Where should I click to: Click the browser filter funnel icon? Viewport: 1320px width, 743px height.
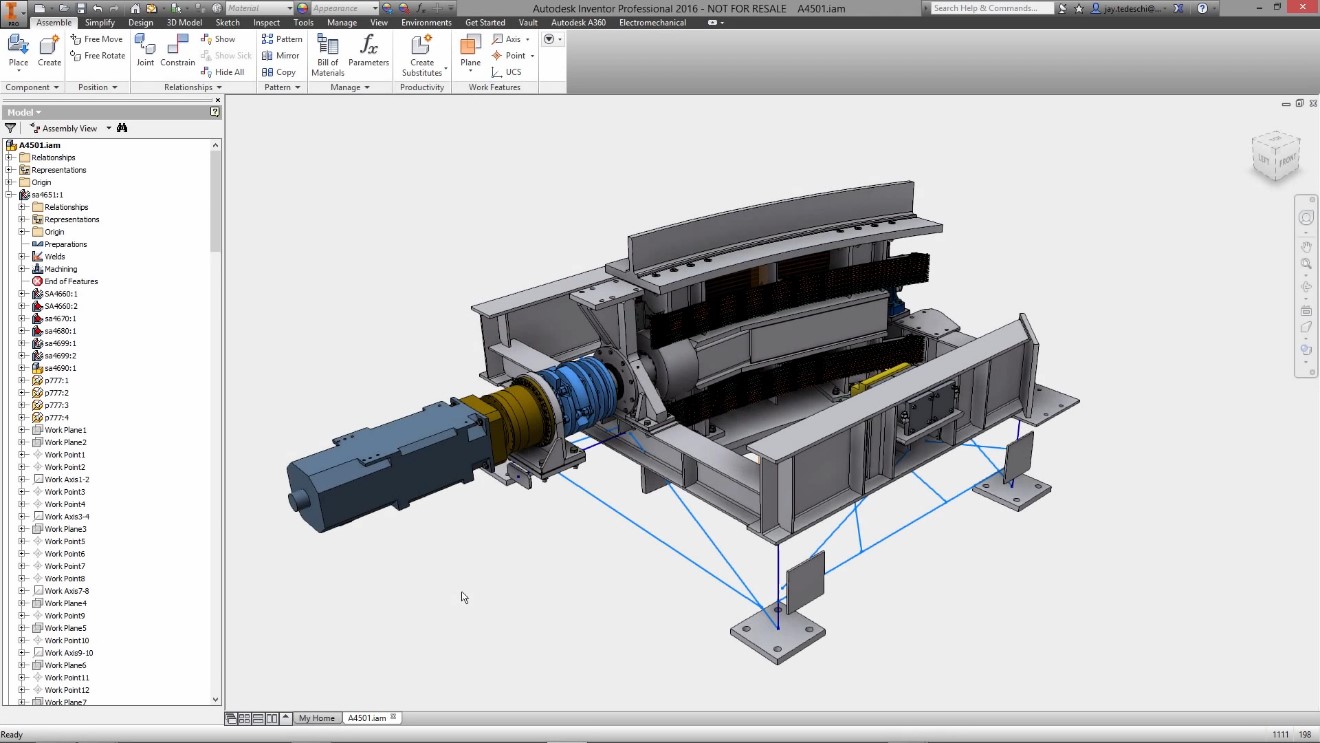click(x=11, y=128)
